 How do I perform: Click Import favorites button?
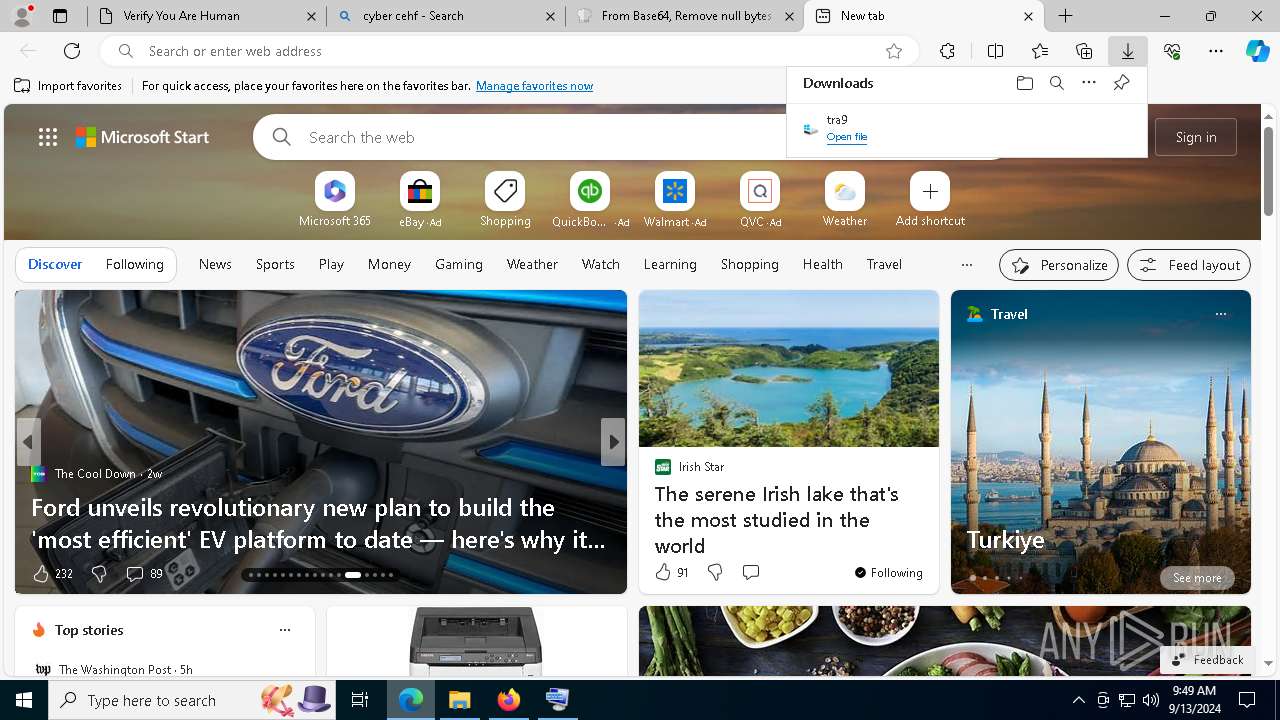(68, 86)
